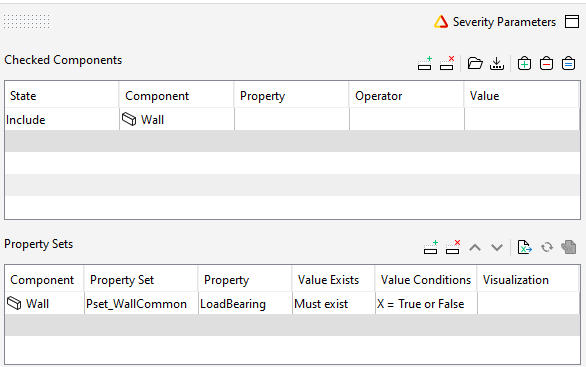586x367 pixels.
Task: Select the Include state cell
Action: tap(62, 120)
